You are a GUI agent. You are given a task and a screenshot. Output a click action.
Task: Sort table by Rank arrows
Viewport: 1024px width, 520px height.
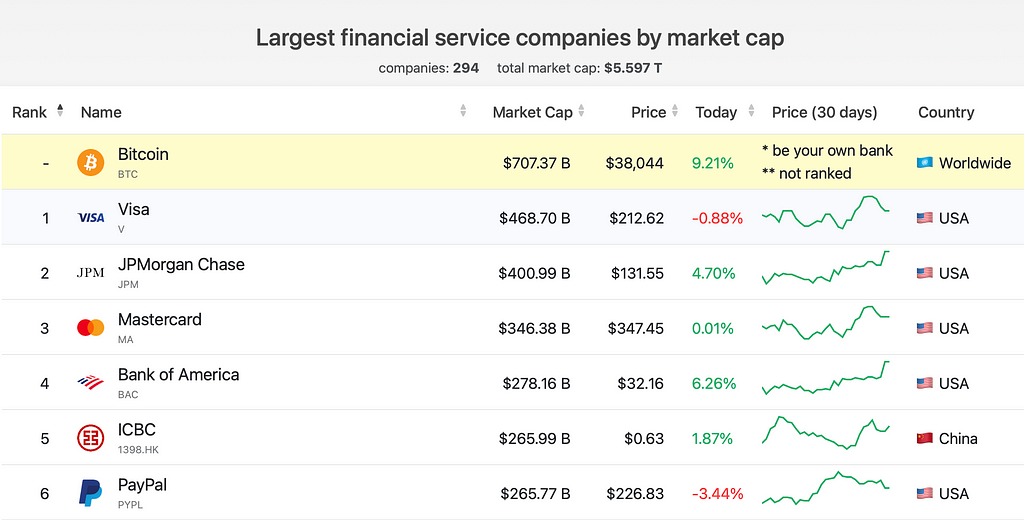pyautogui.click(x=60, y=110)
